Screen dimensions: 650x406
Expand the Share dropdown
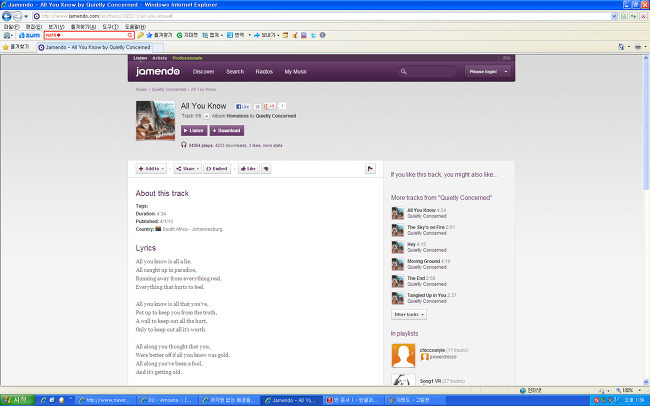(187, 169)
